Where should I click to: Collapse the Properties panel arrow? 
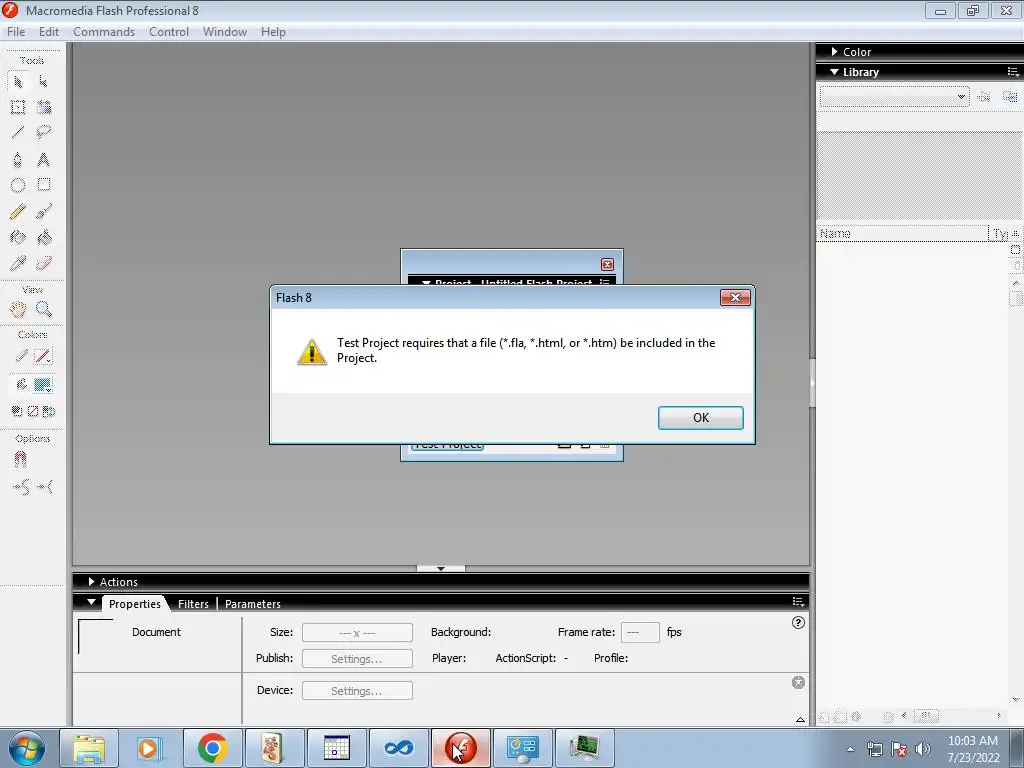(x=91, y=603)
